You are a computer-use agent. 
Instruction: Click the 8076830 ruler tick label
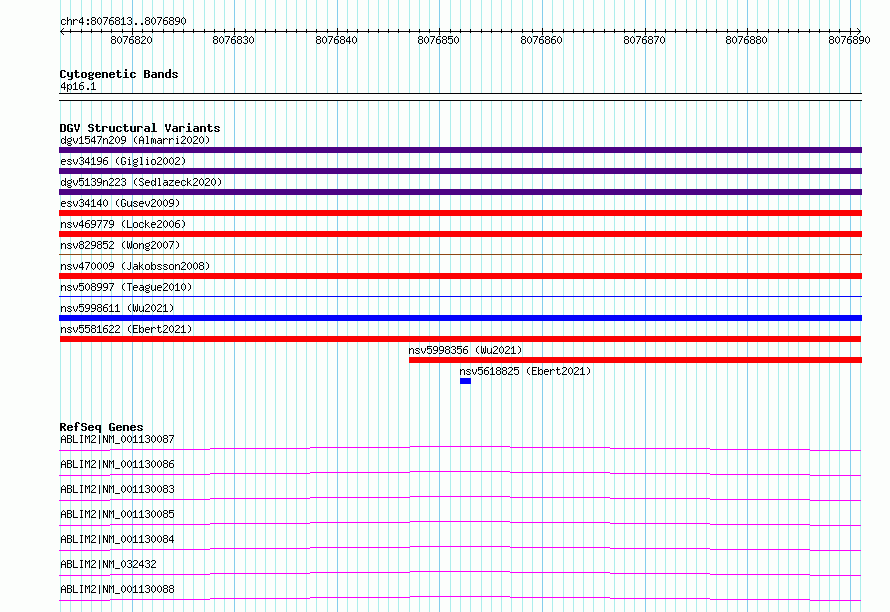(233, 40)
